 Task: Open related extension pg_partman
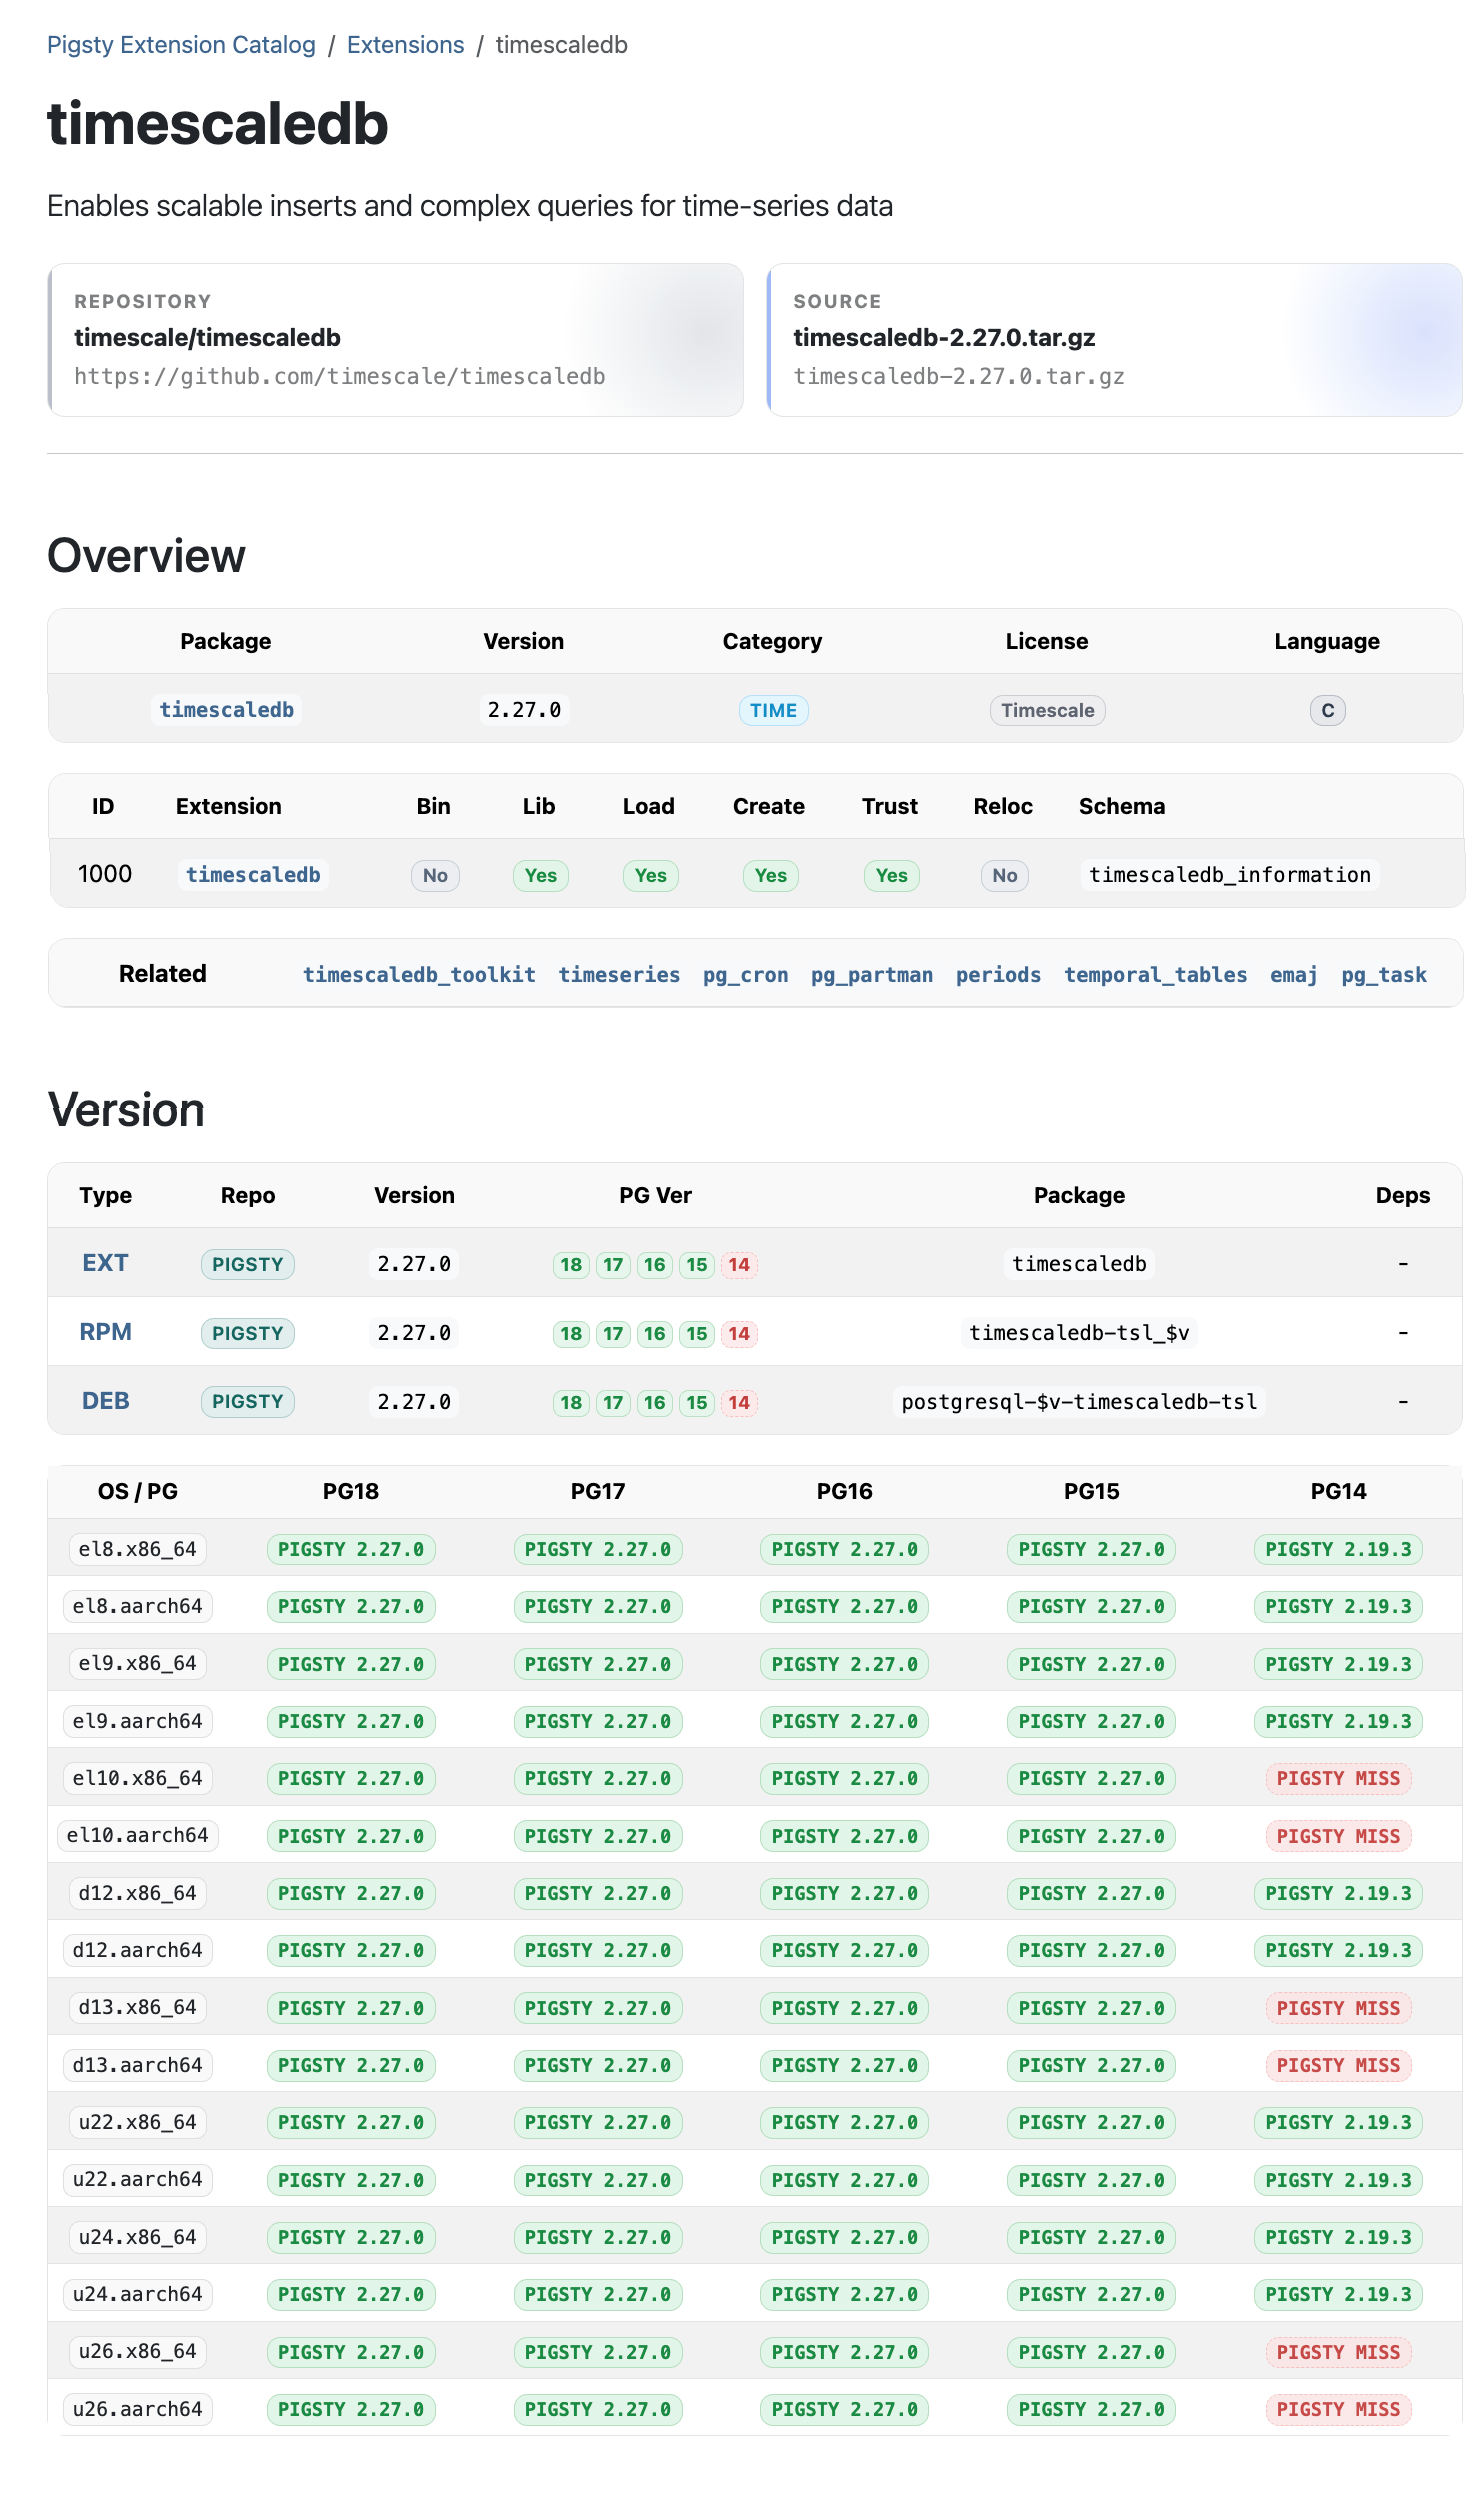(x=871, y=975)
